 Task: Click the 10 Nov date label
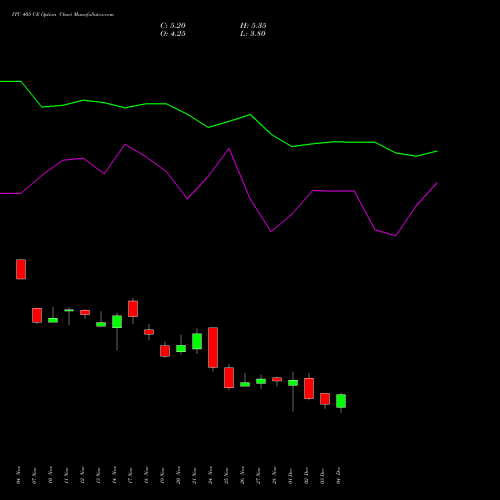(50, 475)
